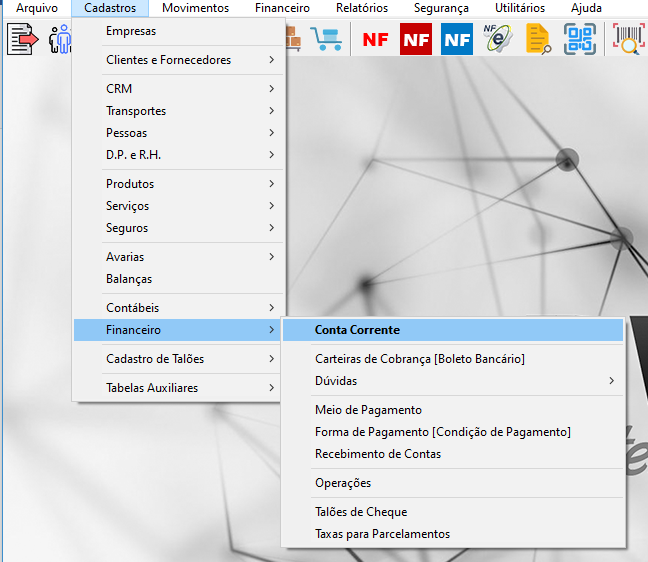Expand the Seguros submenu
This screenshot has width=648, height=562.
click(x=179, y=228)
